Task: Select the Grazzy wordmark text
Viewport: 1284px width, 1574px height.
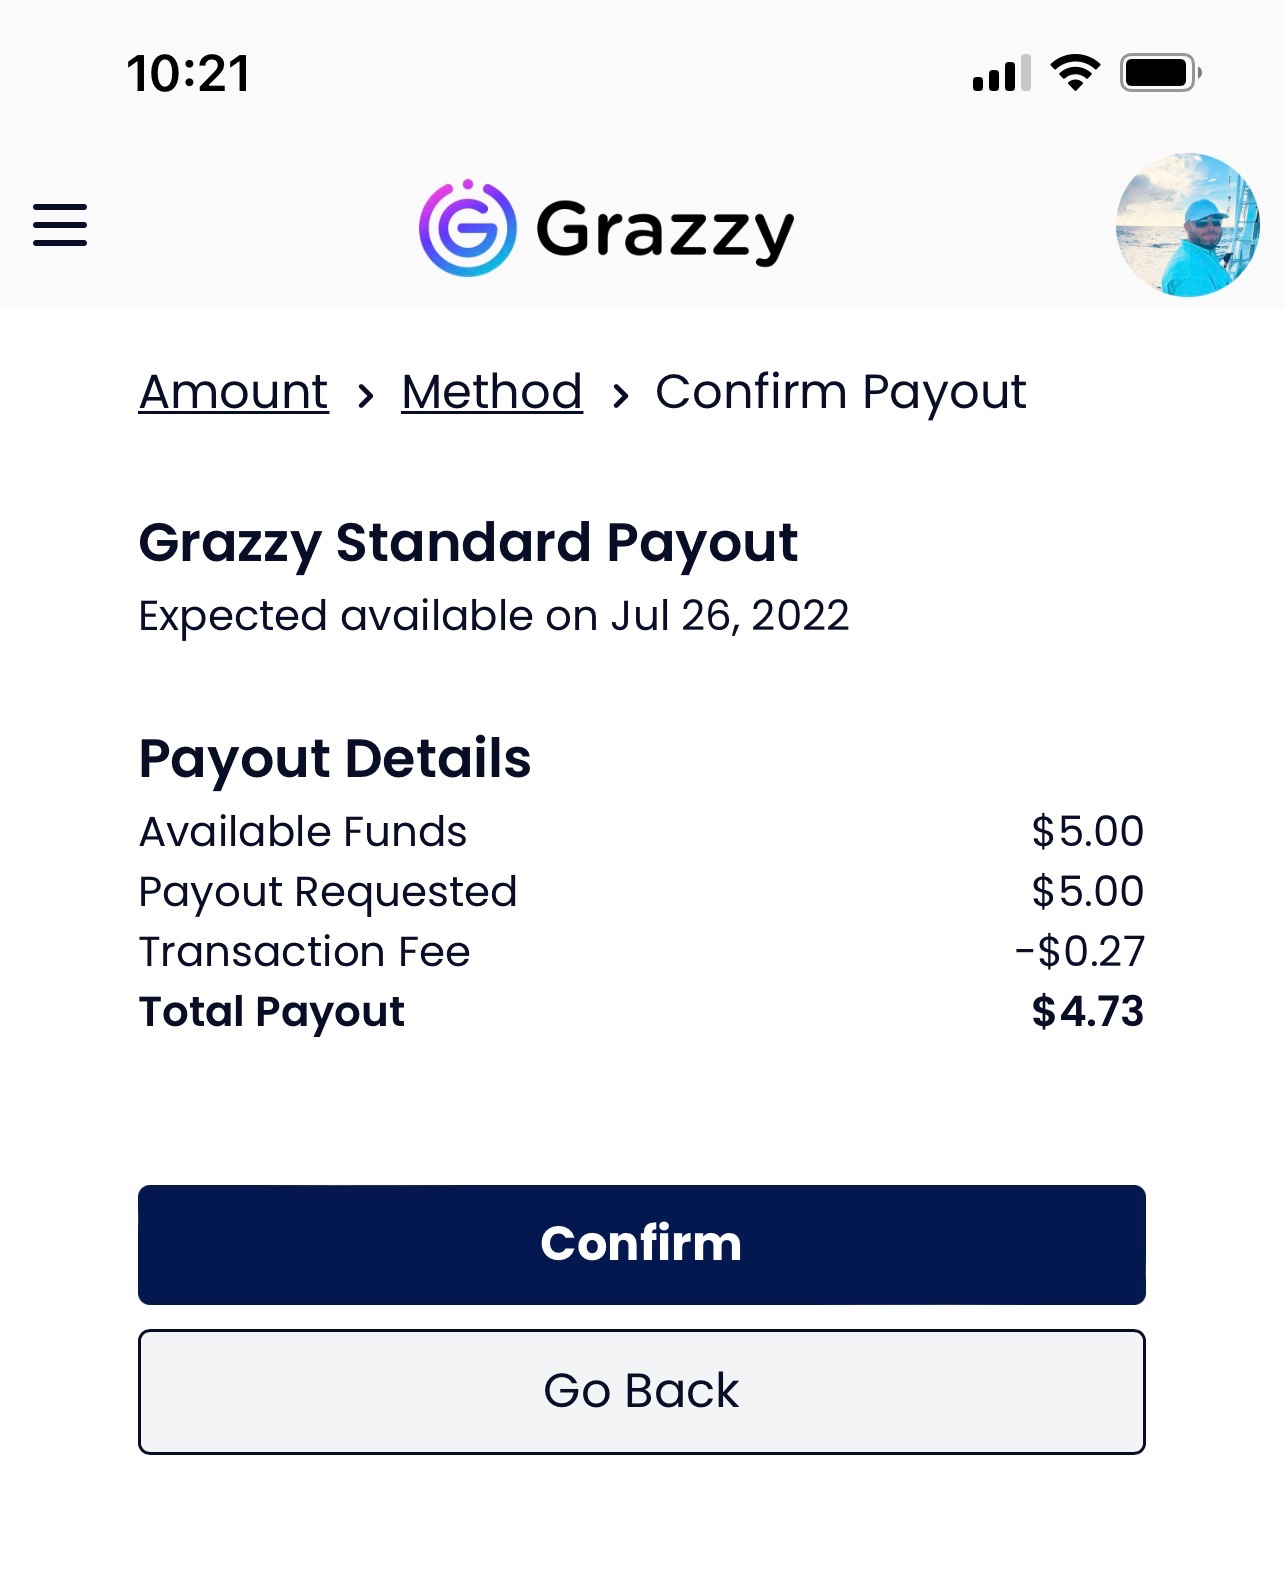Action: coord(665,230)
